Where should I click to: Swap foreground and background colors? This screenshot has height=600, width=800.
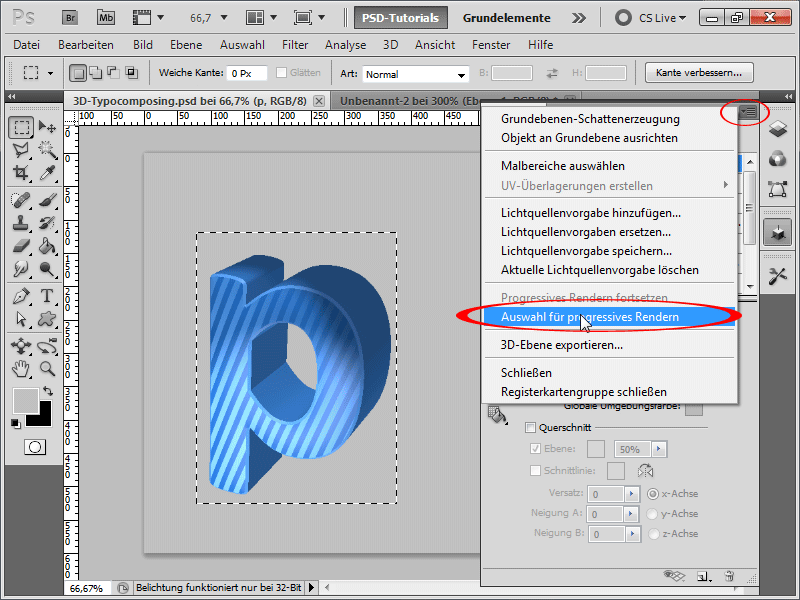(48, 391)
